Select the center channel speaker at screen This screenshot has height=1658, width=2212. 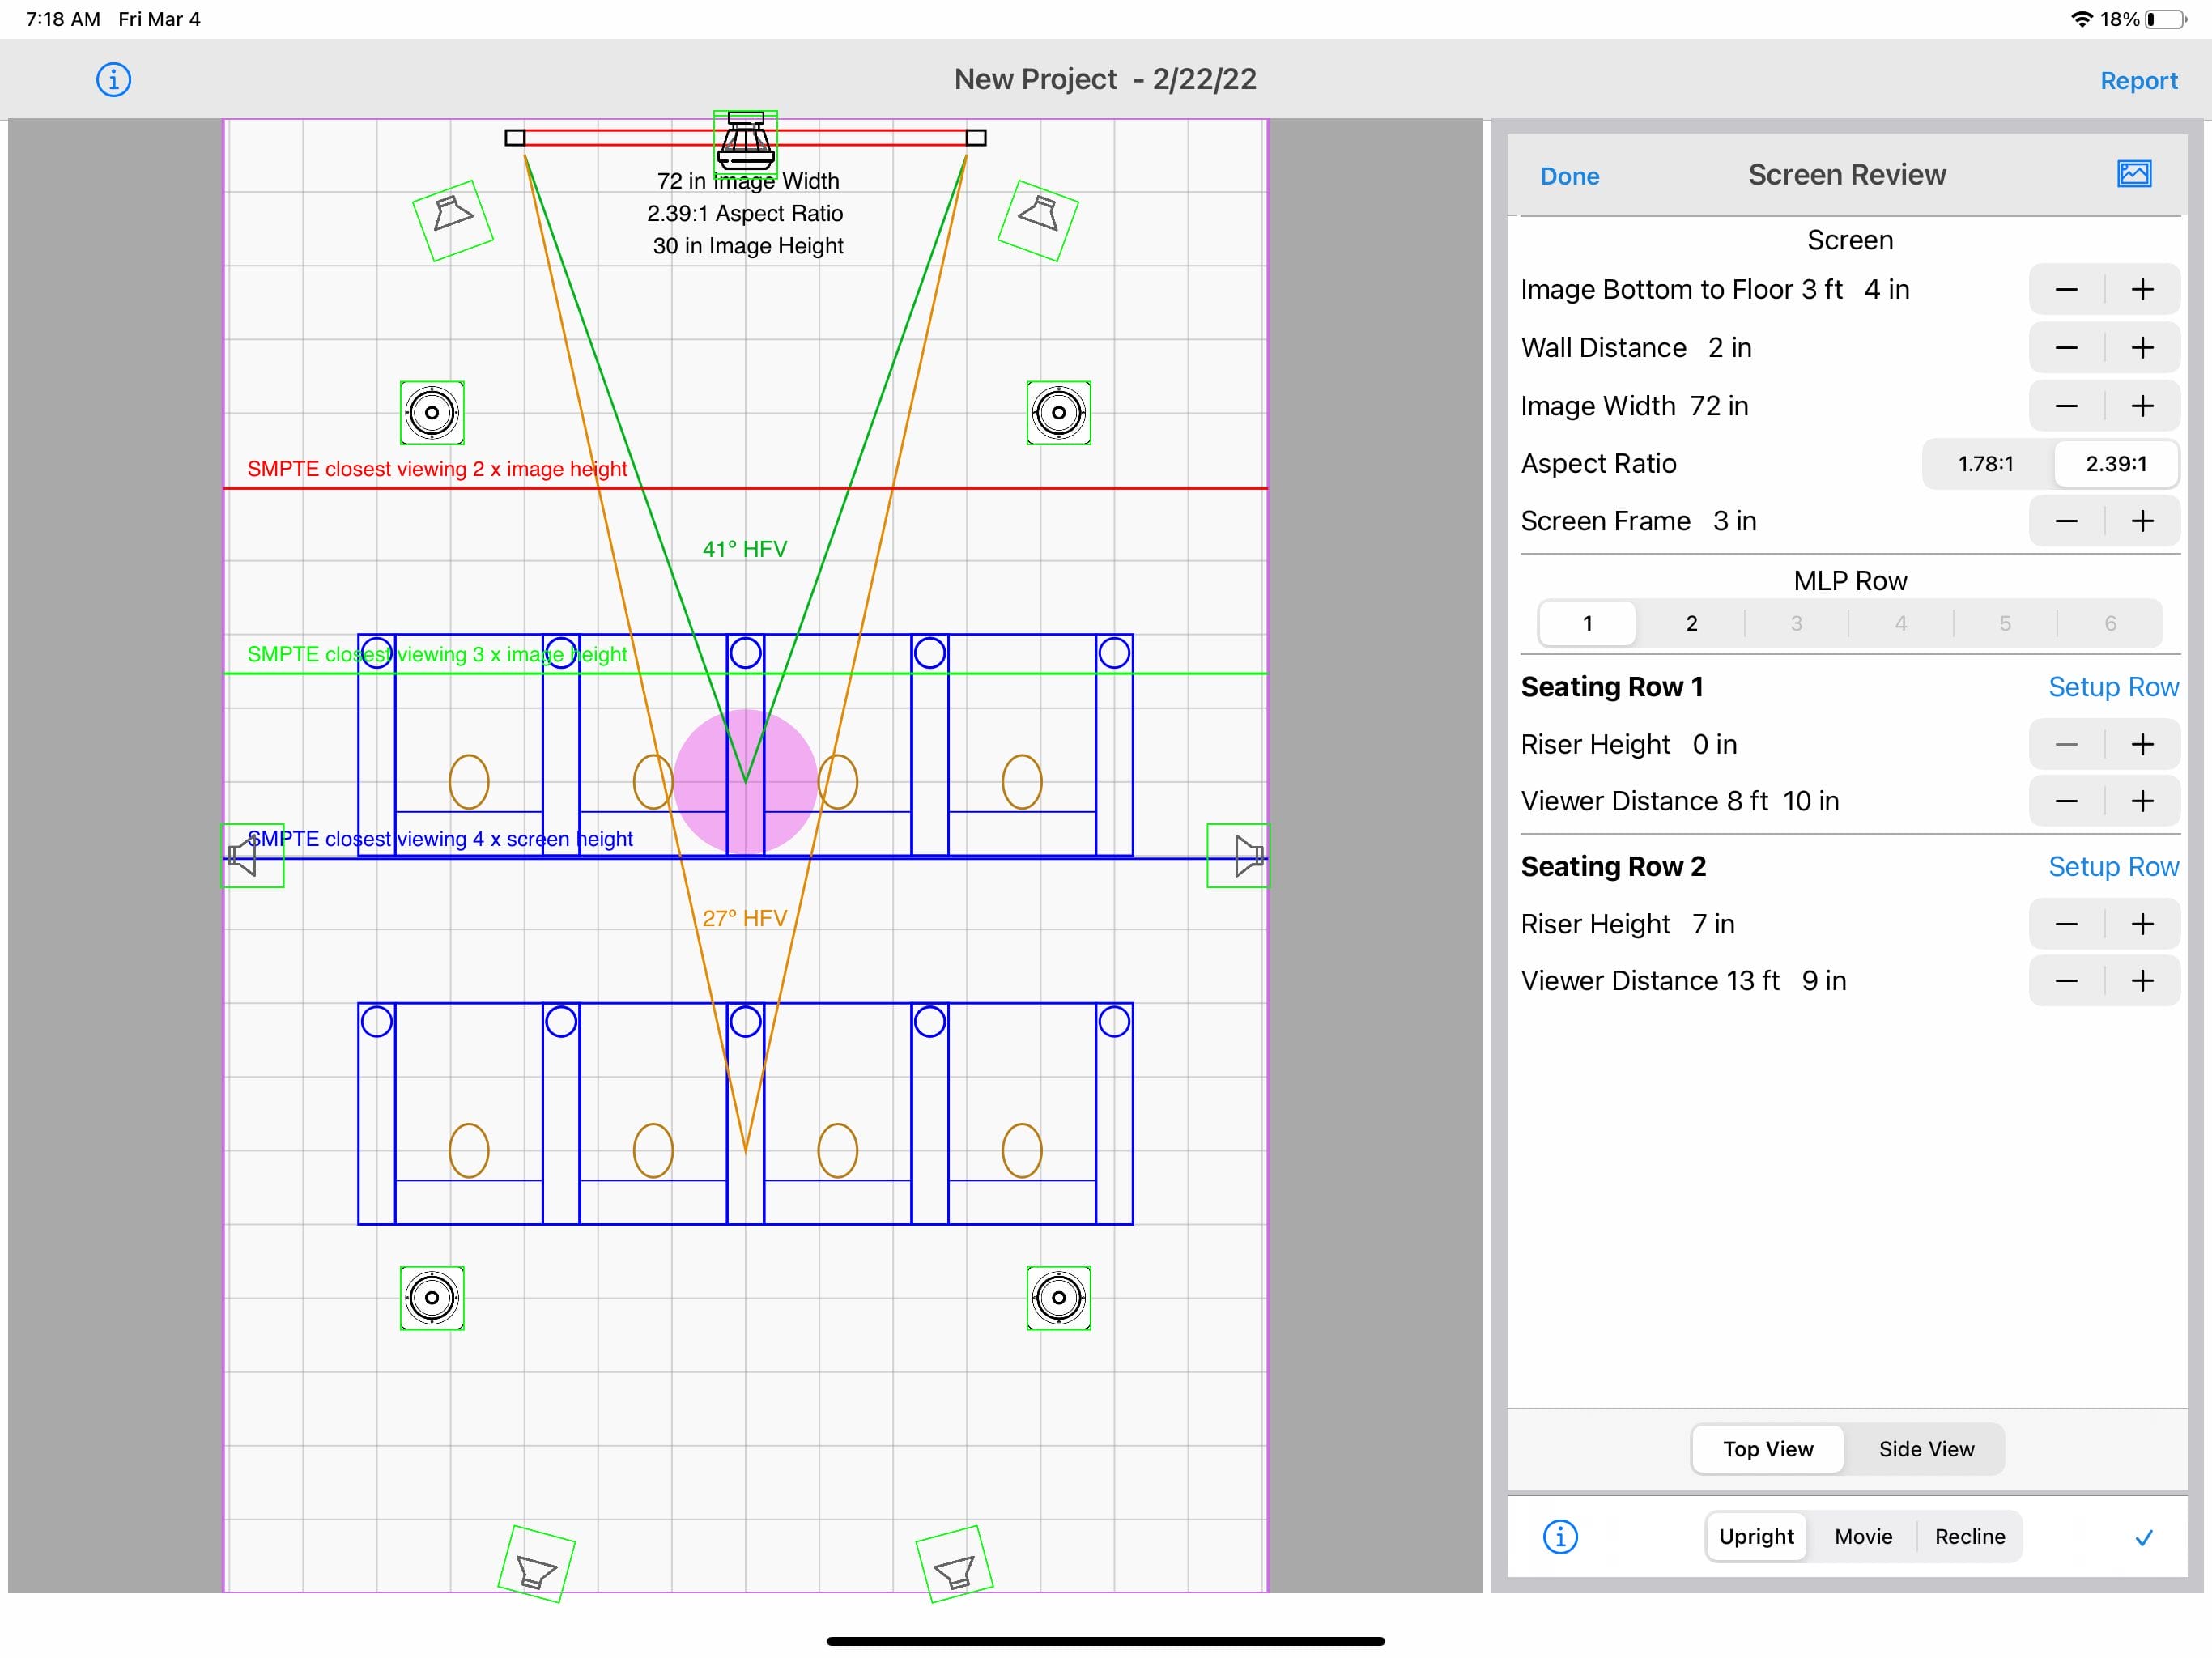pos(745,142)
